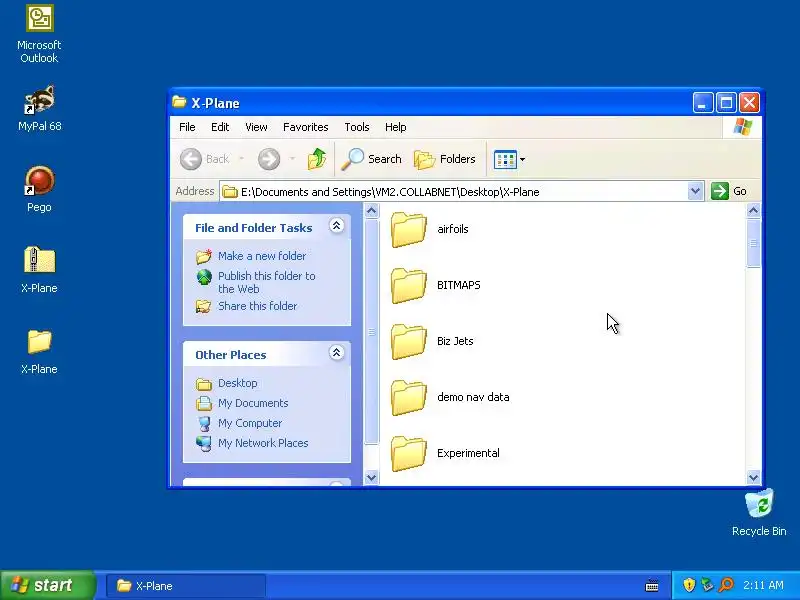The width and height of the screenshot is (800, 600).
Task: Select the MyPal 68 desktop shortcut
Action: [39, 109]
